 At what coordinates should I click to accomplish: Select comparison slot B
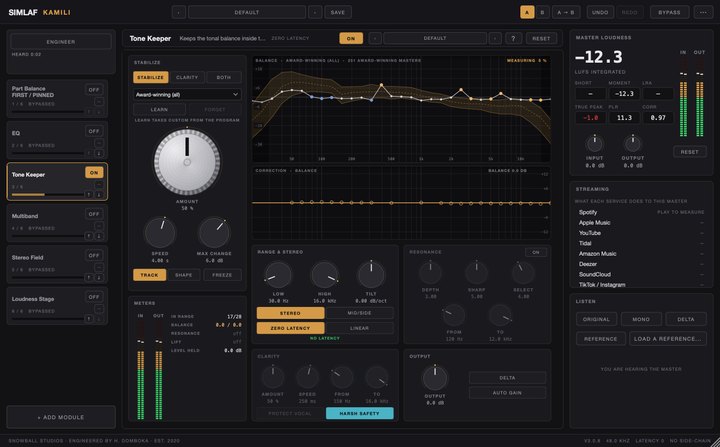(x=542, y=12)
